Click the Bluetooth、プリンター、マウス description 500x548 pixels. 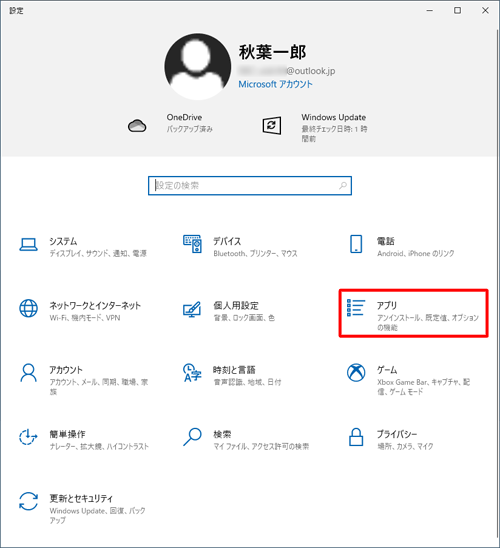(x=255, y=253)
